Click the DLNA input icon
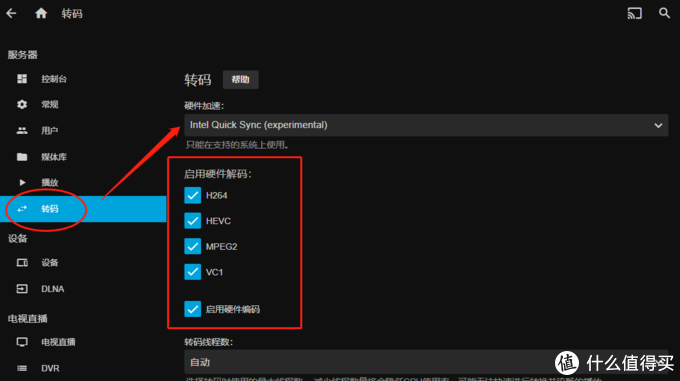 coord(22,289)
